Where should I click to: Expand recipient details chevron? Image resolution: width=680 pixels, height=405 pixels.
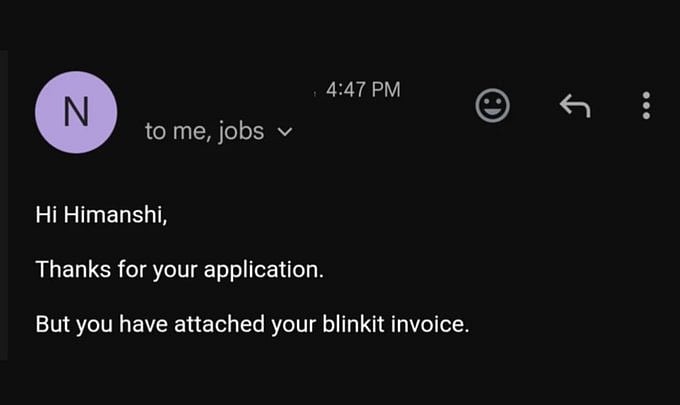point(284,132)
